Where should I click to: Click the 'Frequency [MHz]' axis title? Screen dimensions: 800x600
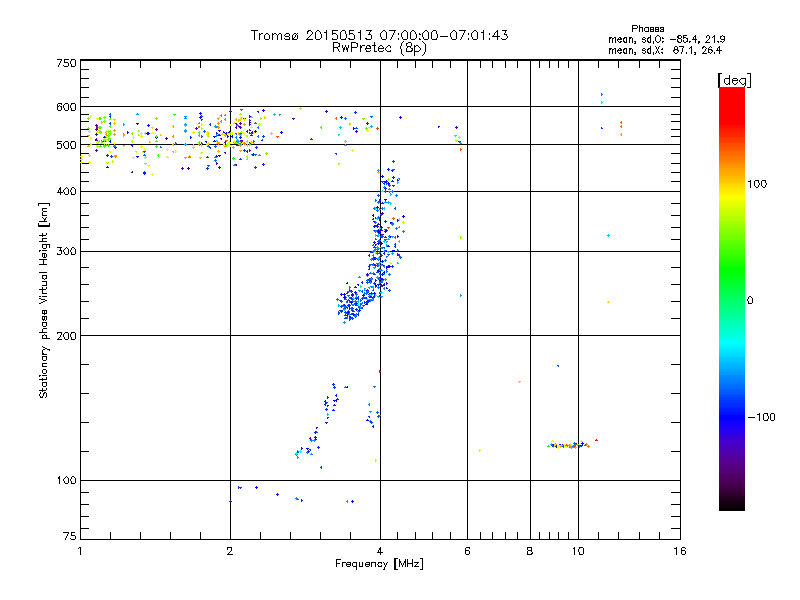pos(379,564)
